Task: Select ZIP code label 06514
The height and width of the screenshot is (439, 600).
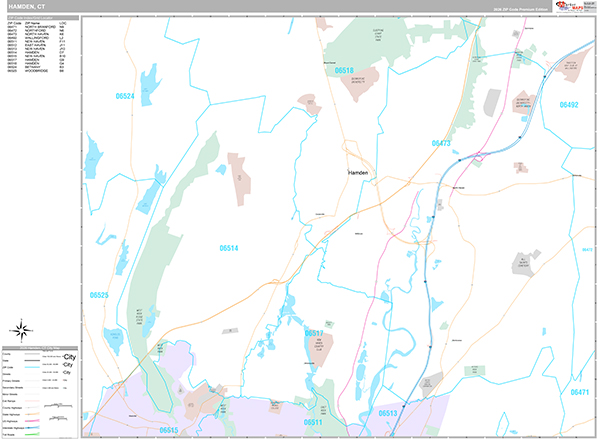Action: click(230, 247)
